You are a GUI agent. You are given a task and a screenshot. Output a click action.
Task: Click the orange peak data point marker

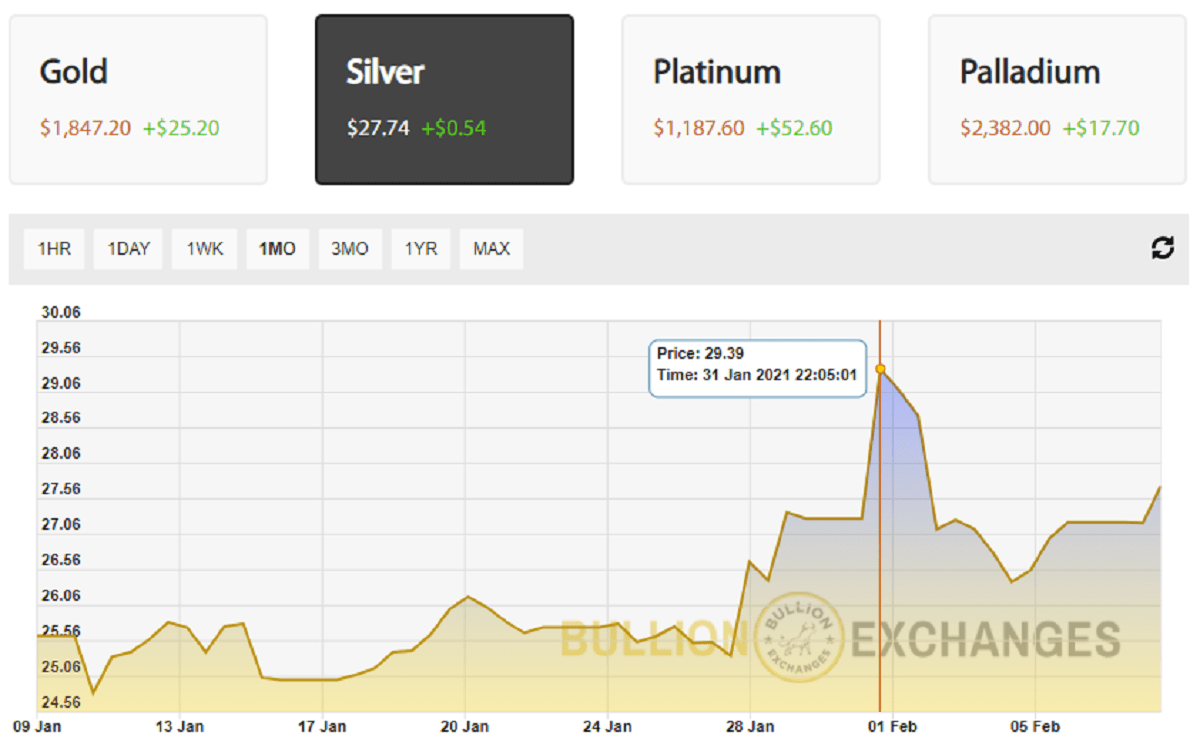coord(880,369)
